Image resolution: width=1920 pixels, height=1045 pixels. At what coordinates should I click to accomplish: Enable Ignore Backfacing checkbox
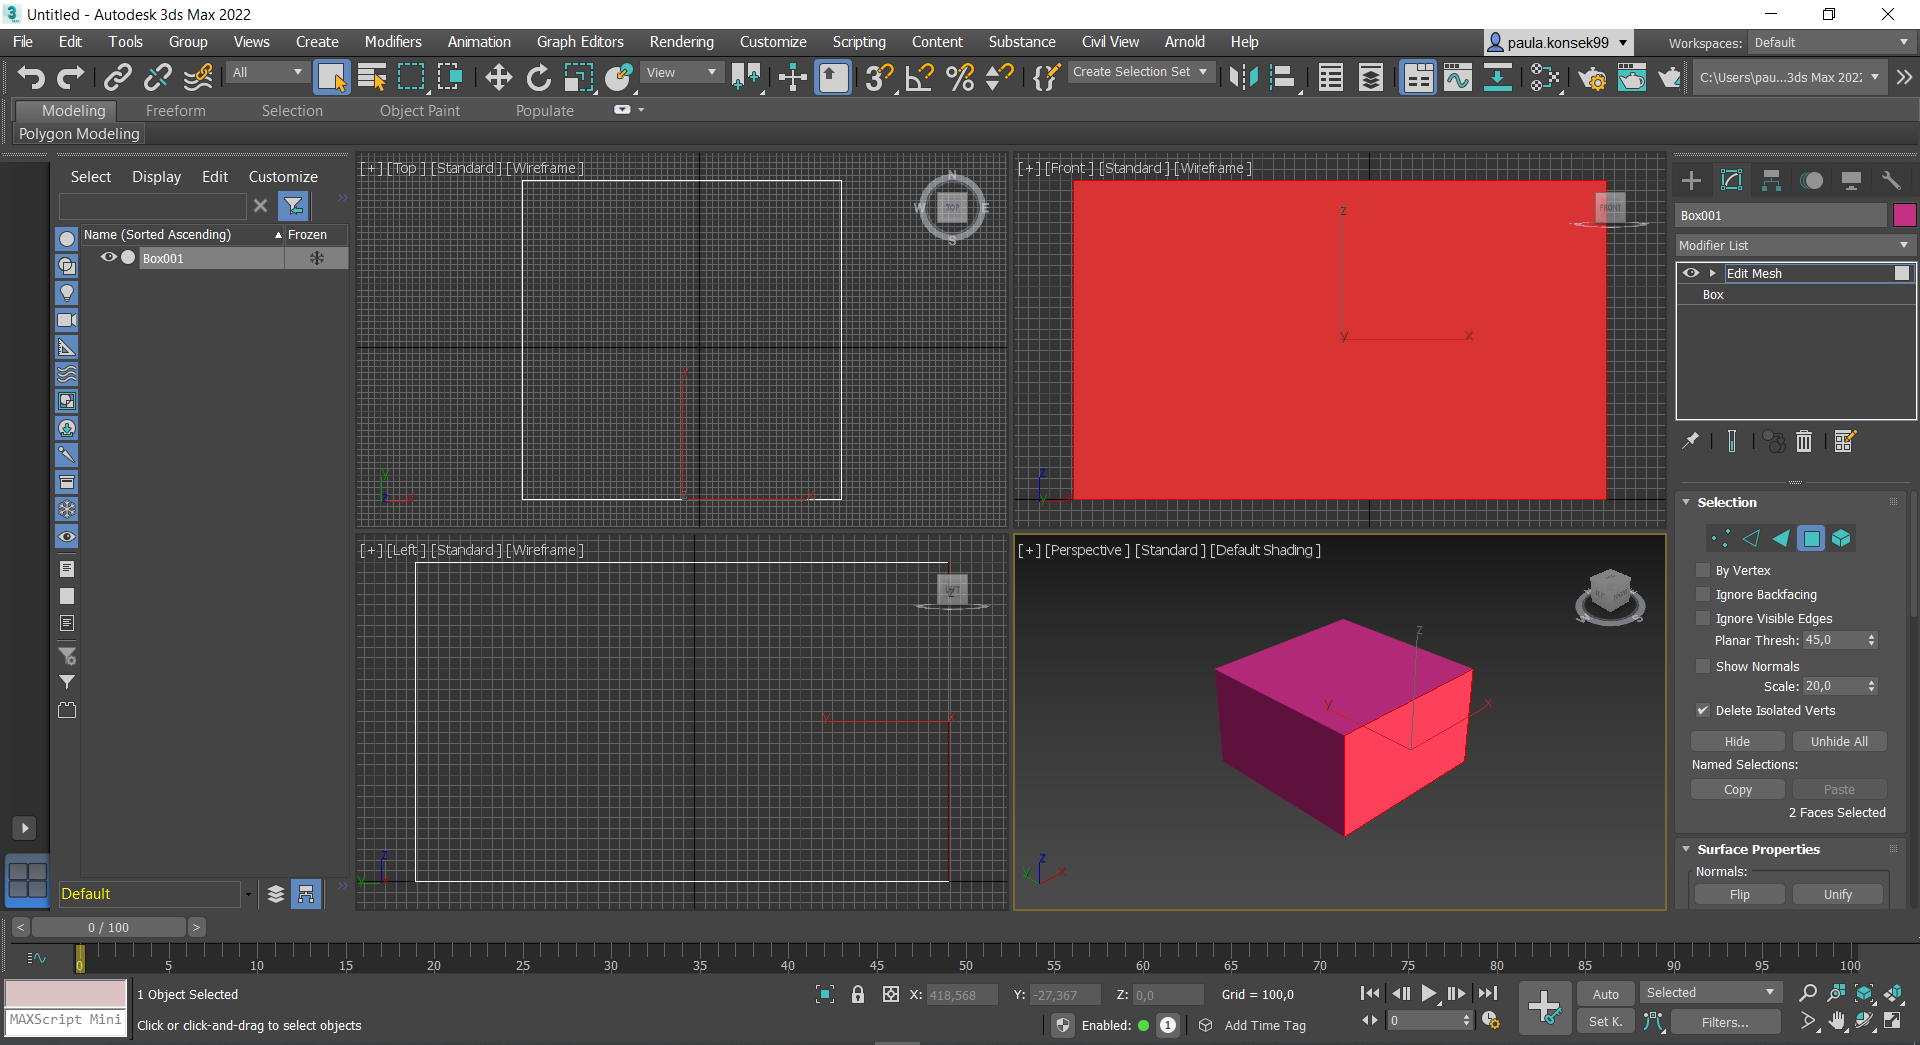[x=1703, y=594]
